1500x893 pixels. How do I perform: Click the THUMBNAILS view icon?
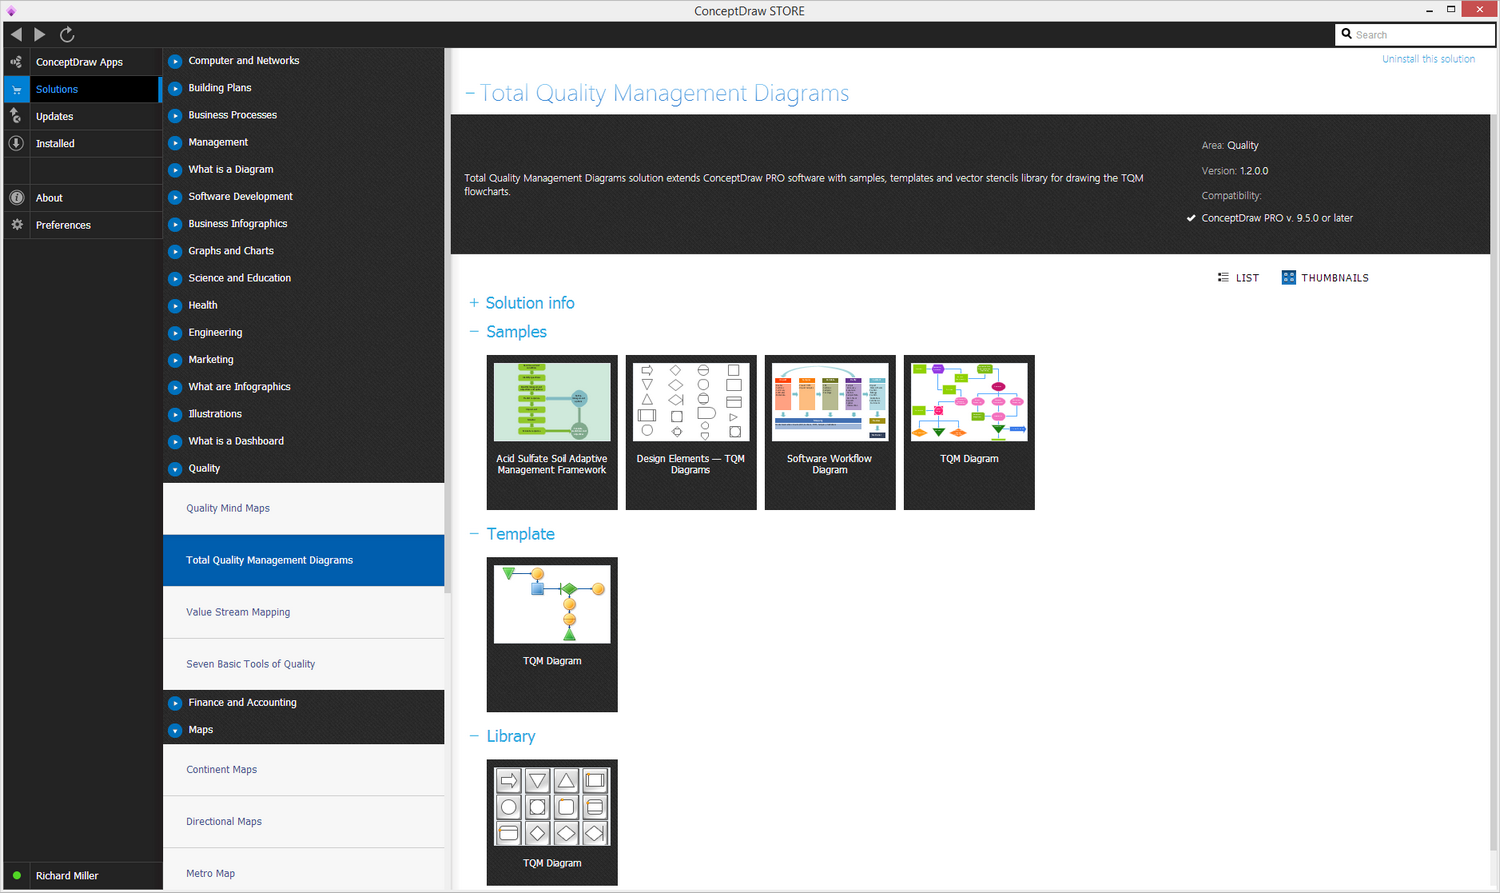[1289, 278]
